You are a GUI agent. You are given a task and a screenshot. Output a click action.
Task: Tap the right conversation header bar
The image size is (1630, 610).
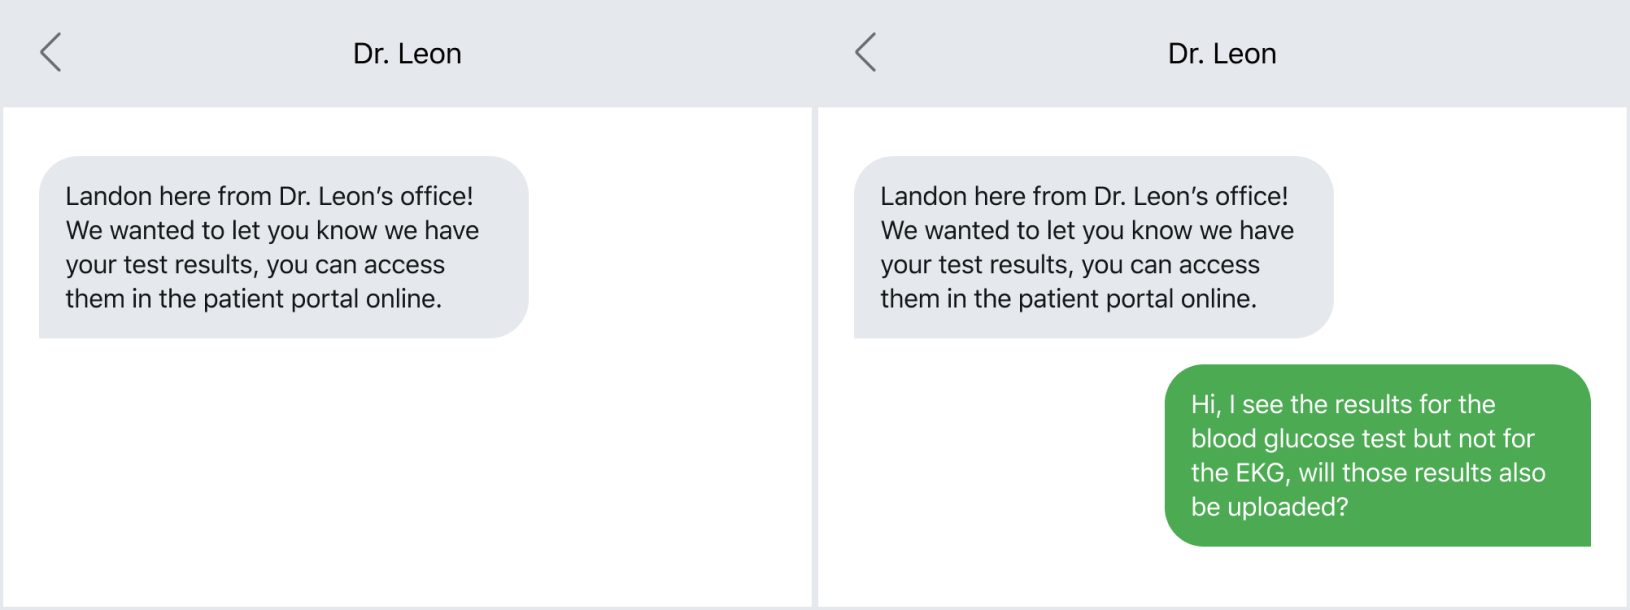tap(1450, 52)
